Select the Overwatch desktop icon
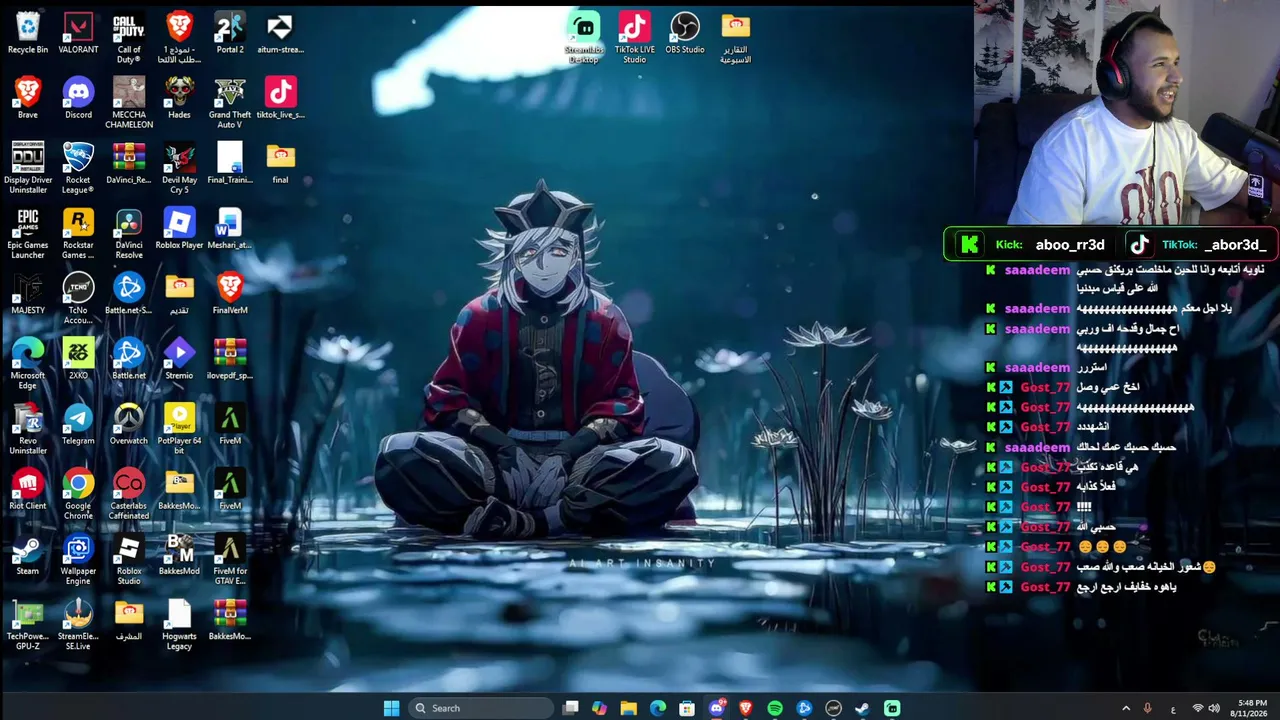 click(129, 423)
